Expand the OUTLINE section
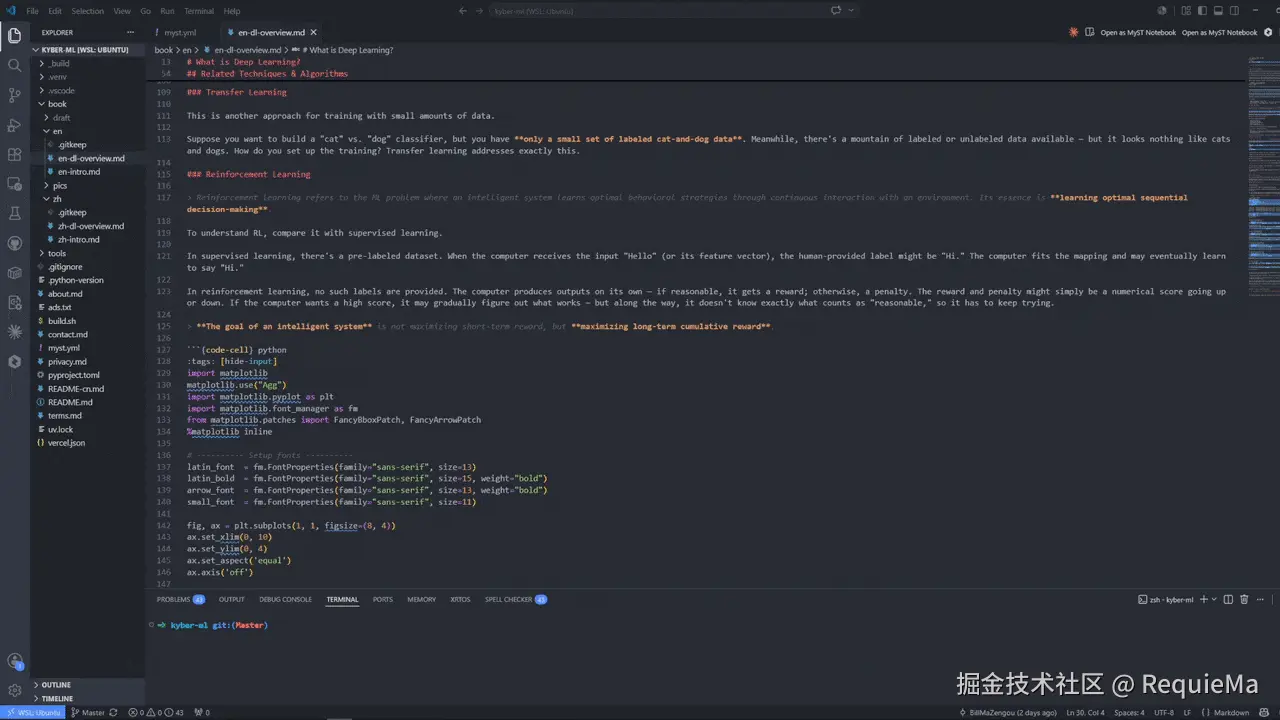1280x720 pixels. point(89,685)
